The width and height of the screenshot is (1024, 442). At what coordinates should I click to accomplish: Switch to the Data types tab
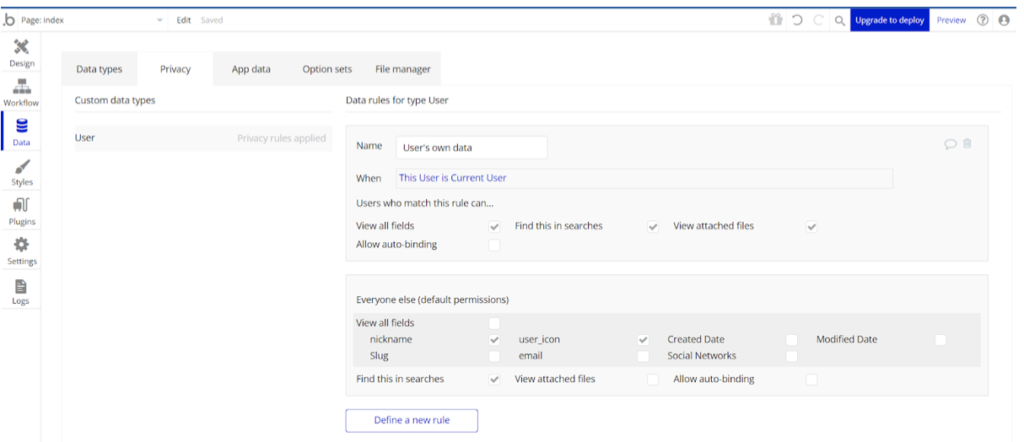(x=99, y=69)
